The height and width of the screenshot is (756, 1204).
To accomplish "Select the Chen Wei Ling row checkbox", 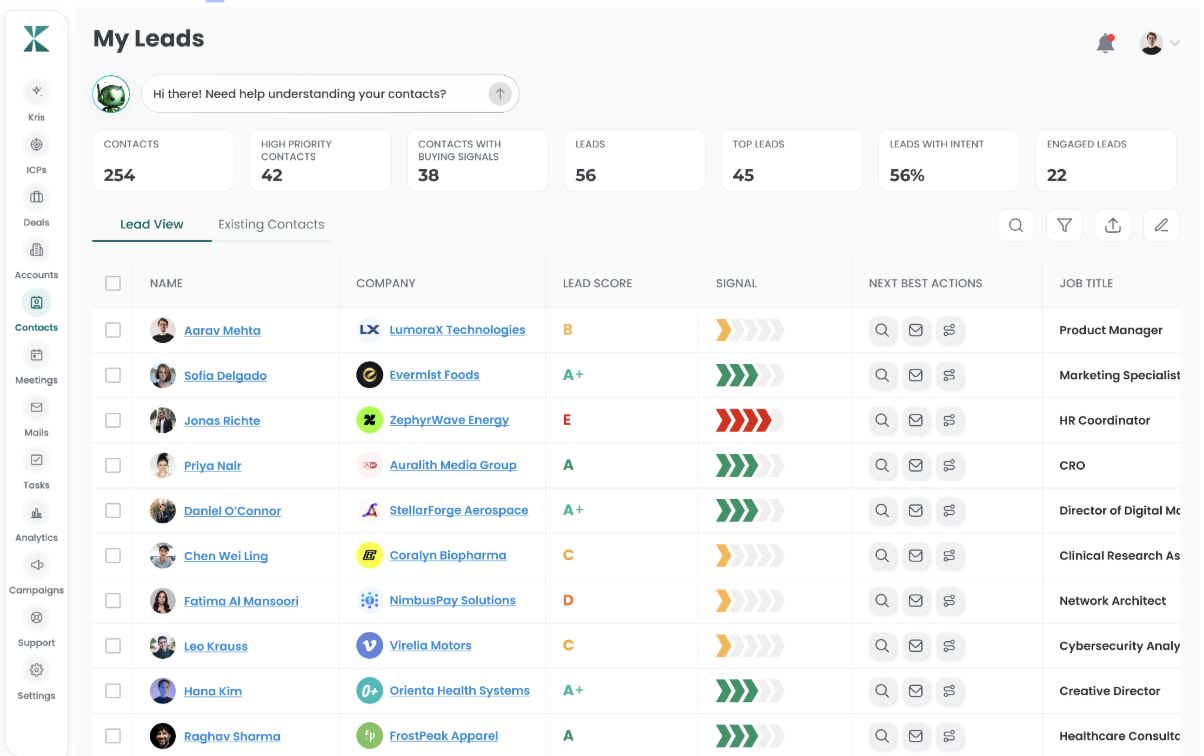I will (113, 555).
